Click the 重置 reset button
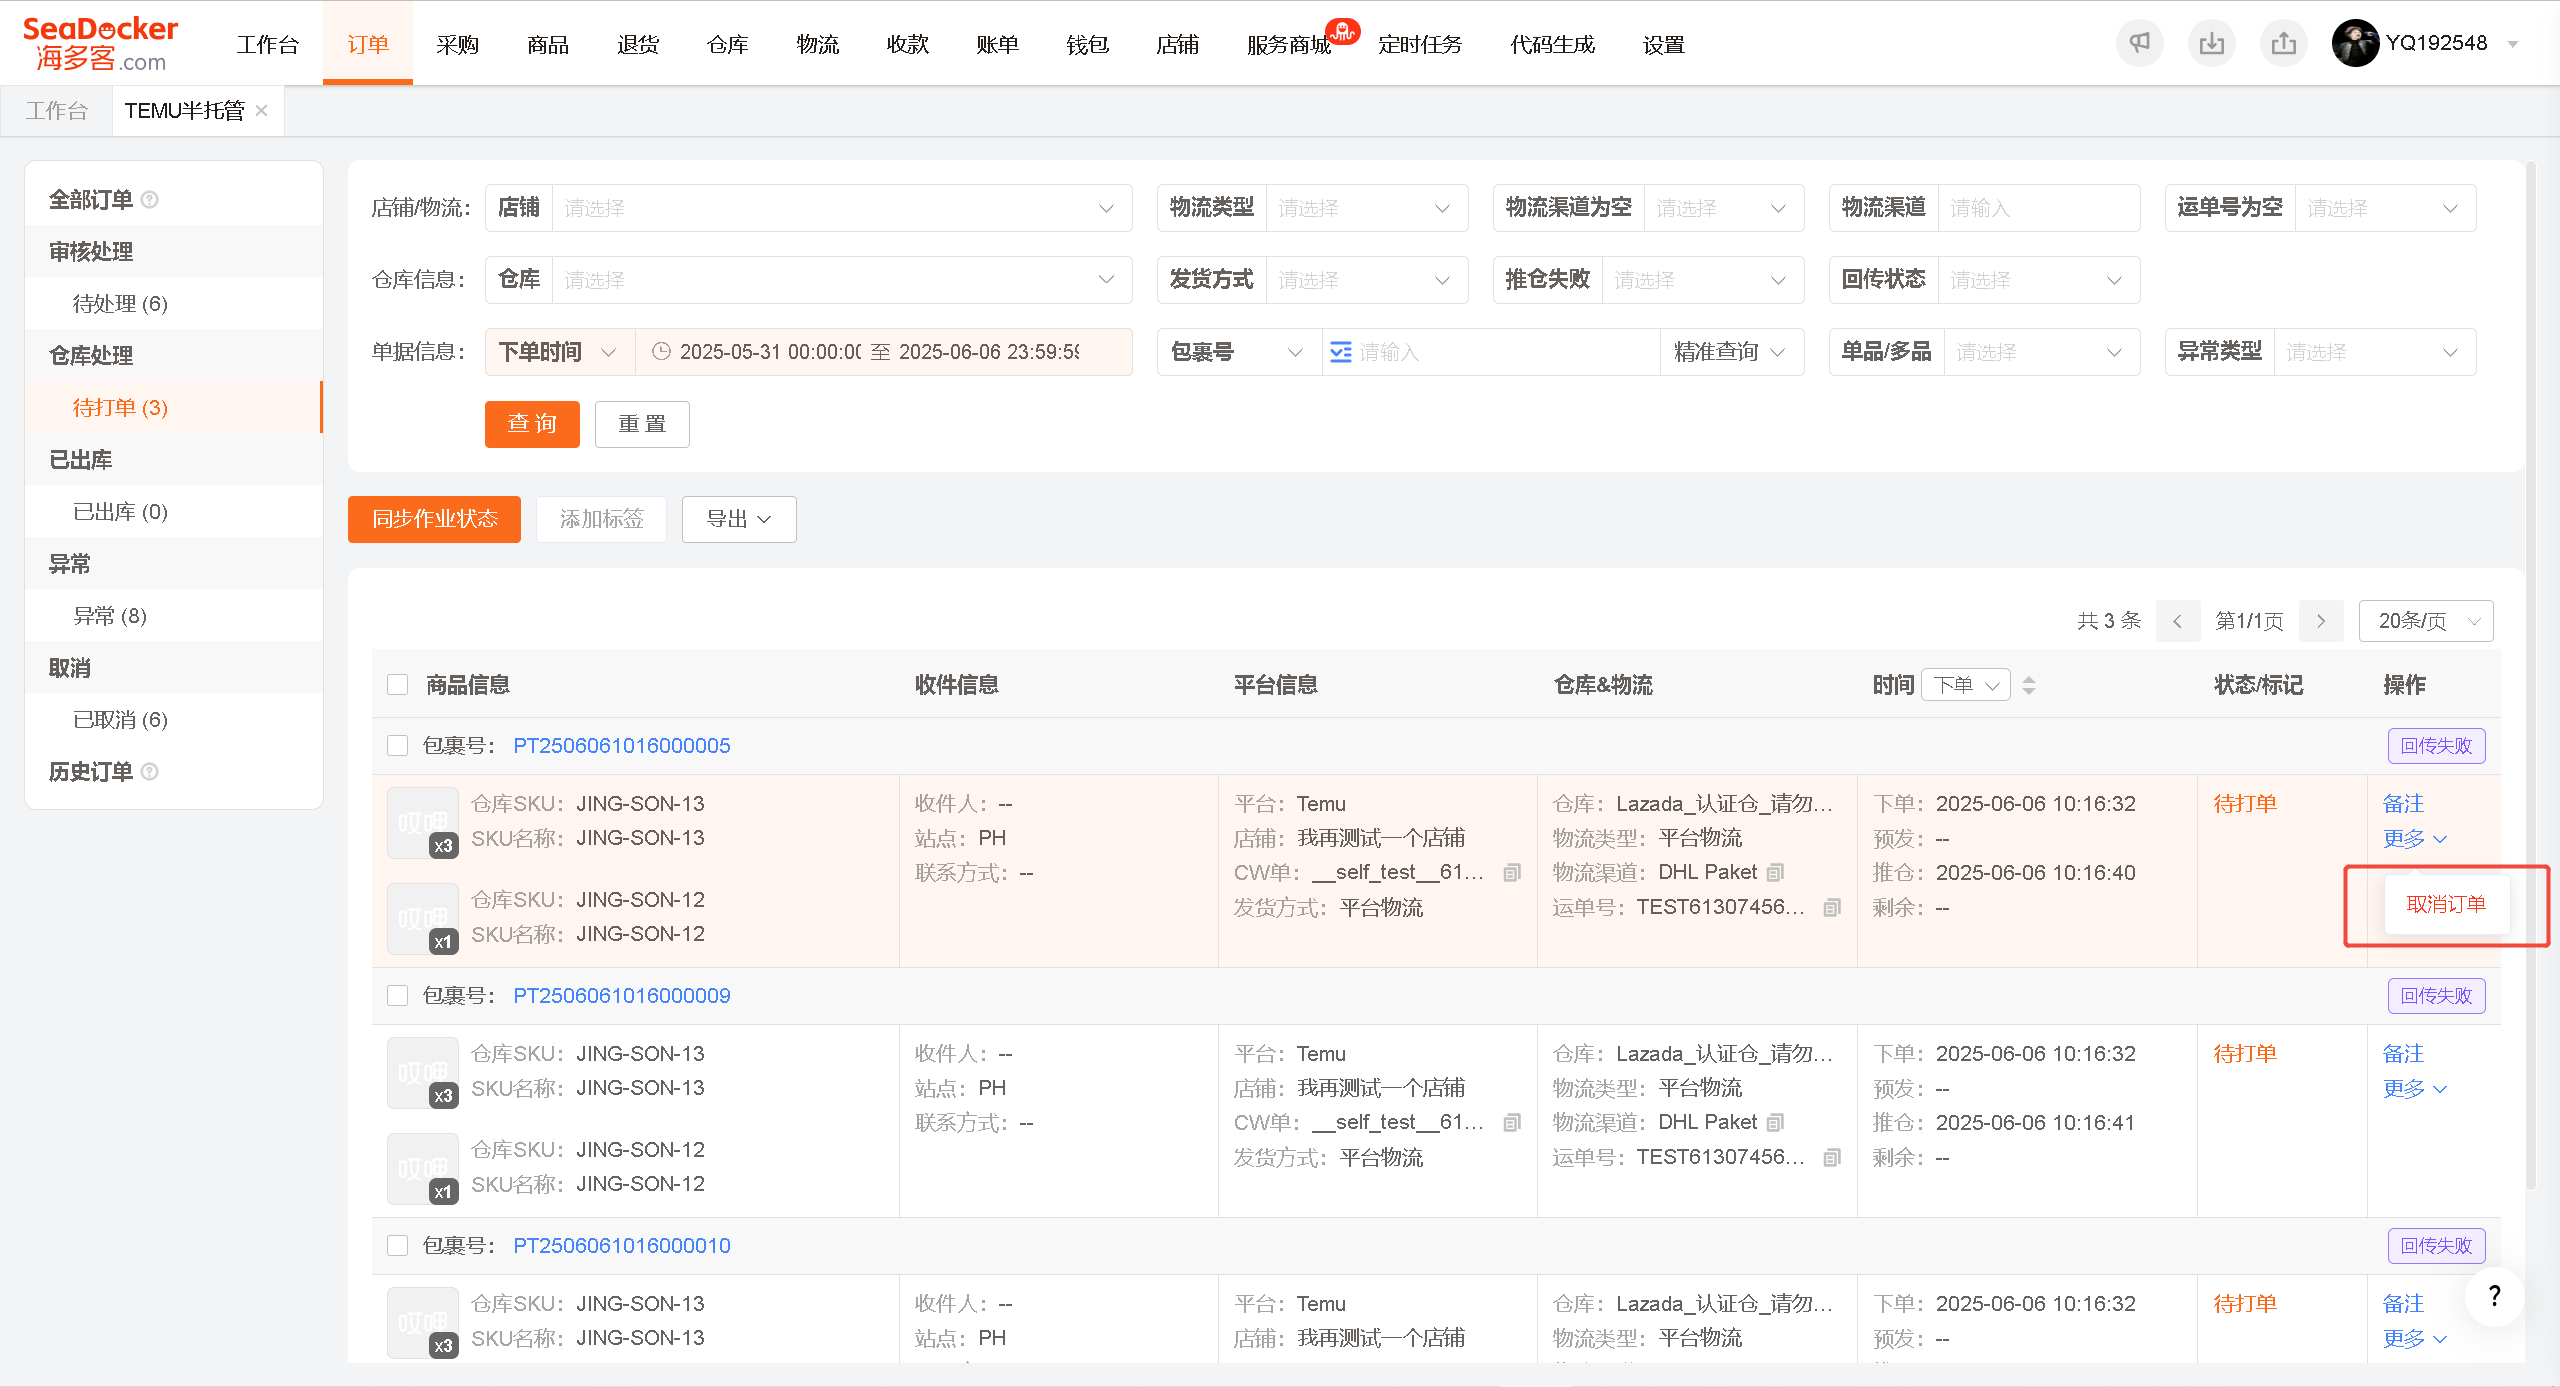2560x1387 pixels. (x=642, y=424)
